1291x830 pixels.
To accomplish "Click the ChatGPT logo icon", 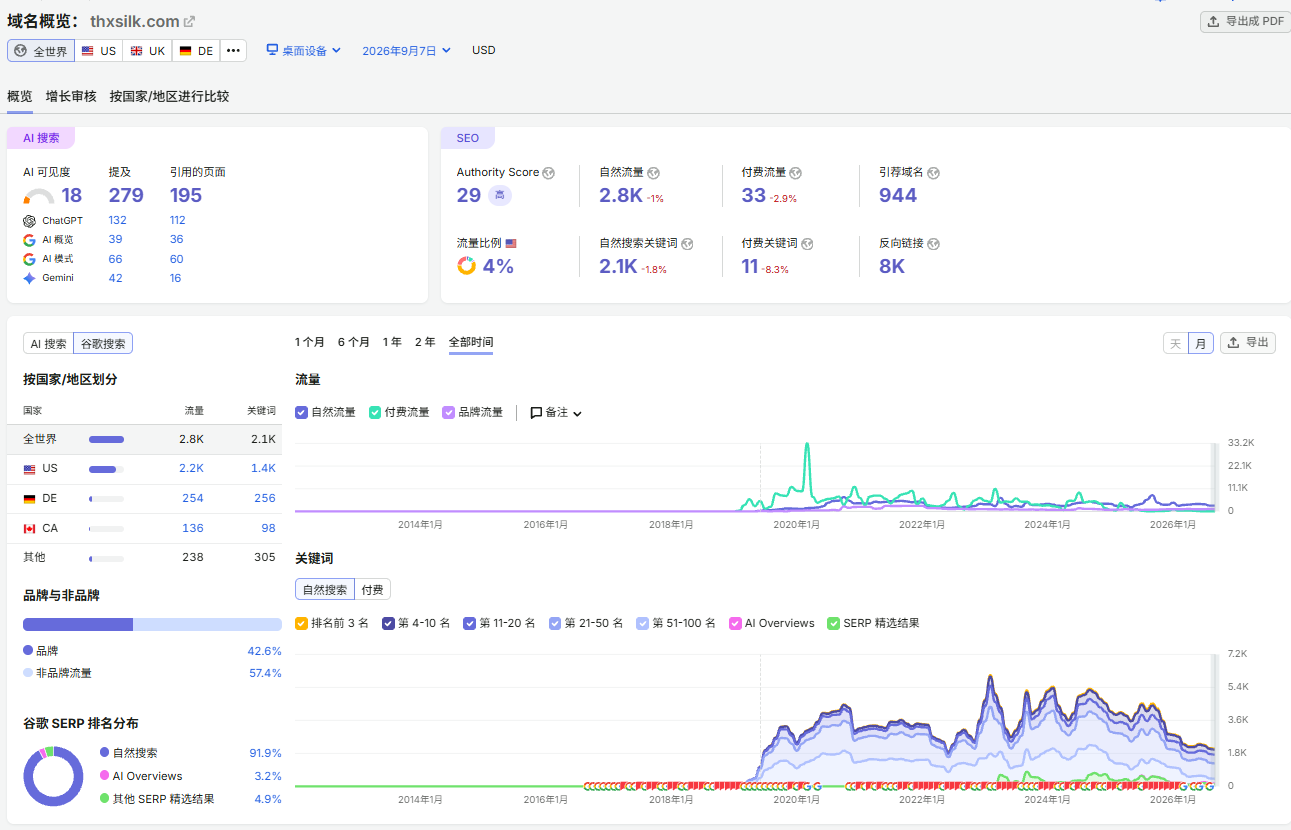I will click(29, 220).
